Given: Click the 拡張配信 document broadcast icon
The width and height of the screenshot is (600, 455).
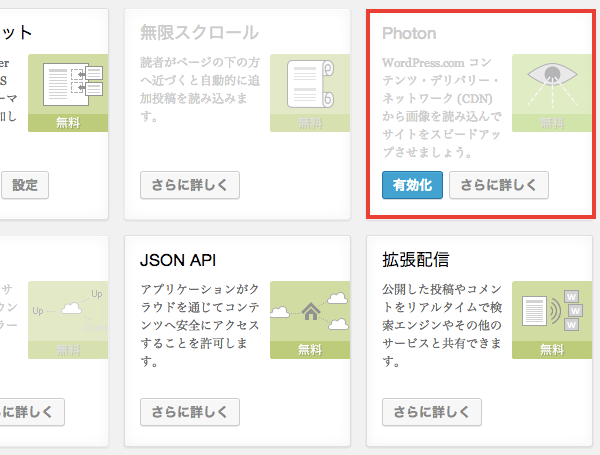Looking at the screenshot, I should tap(552, 311).
